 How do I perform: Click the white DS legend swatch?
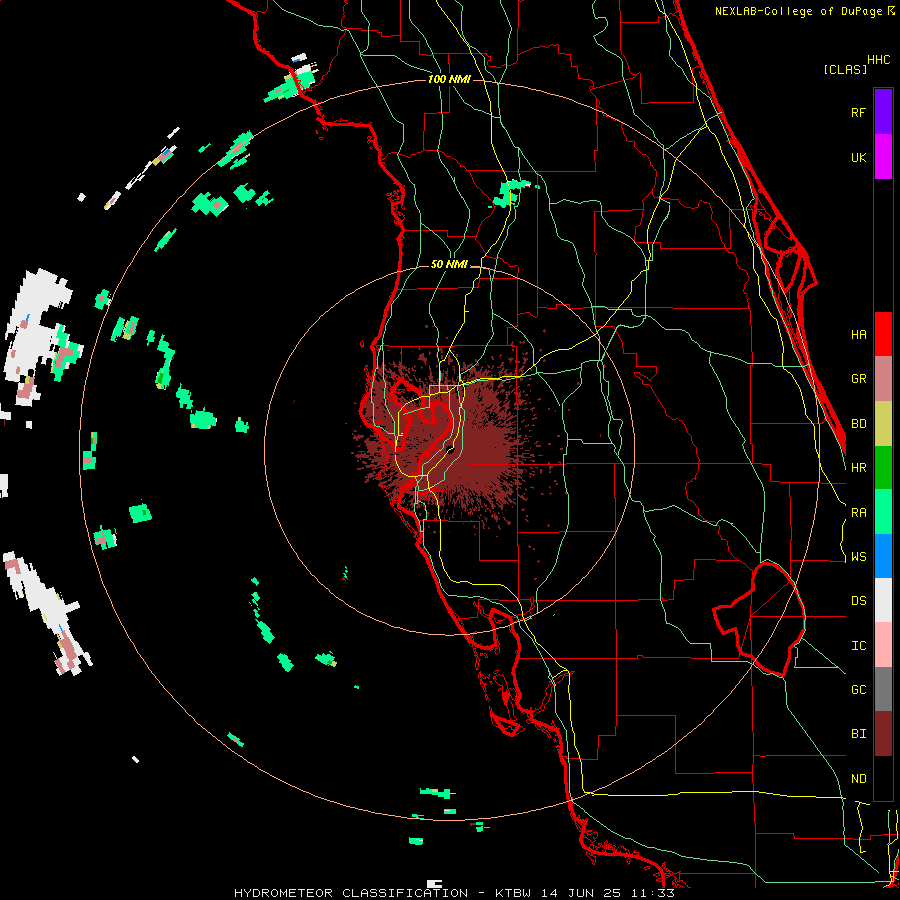click(883, 600)
